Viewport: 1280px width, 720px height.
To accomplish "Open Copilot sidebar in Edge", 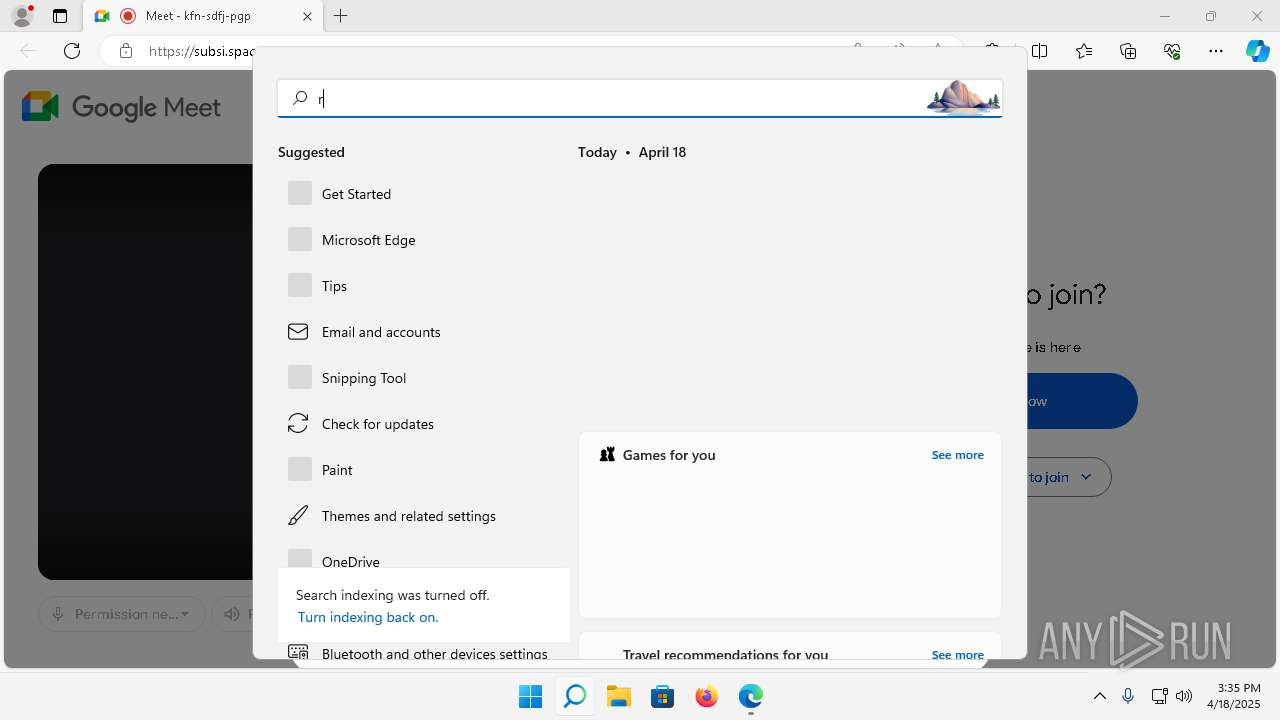I will click(x=1258, y=51).
